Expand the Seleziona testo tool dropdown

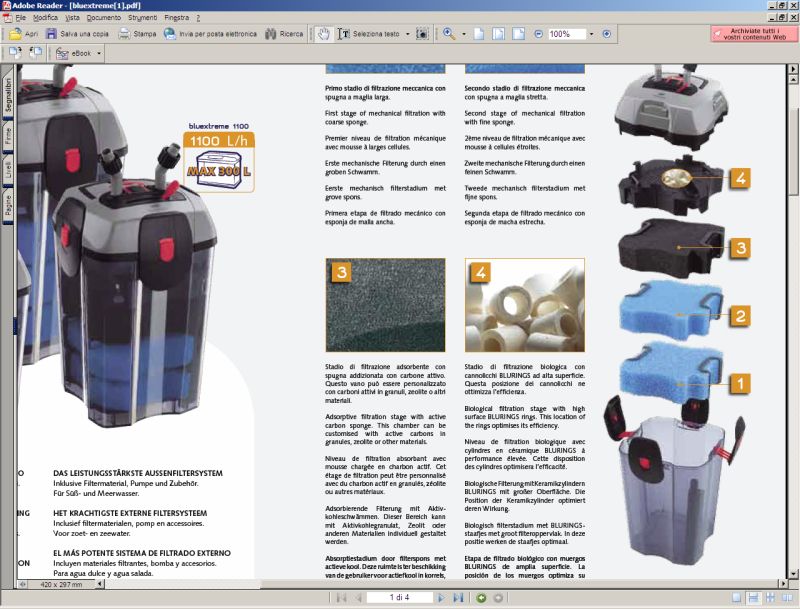[x=408, y=34]
